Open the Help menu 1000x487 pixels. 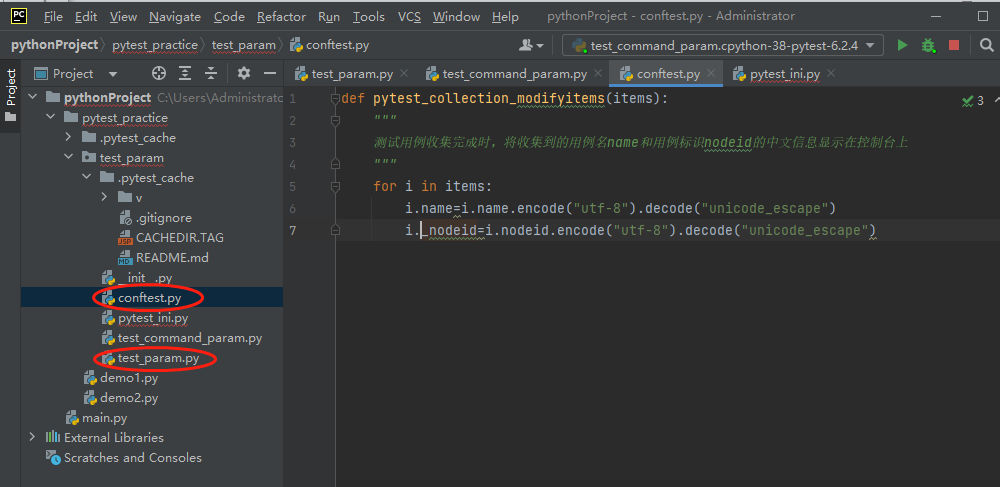(506, 17)
